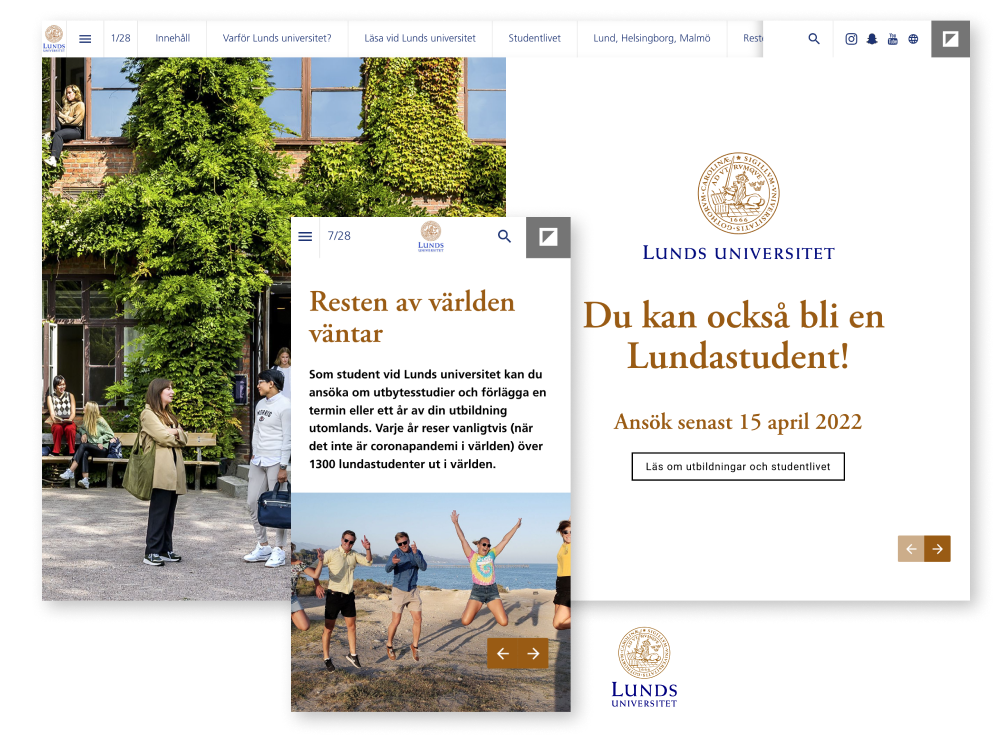Screen dimensions: 995x737
Task: Toggle fullscreen in the mobile preview
Action: [x=548, y=237]
